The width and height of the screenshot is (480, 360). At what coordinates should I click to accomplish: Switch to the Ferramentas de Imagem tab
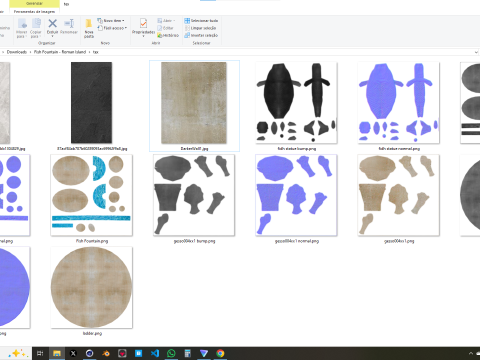click(34, 12)
